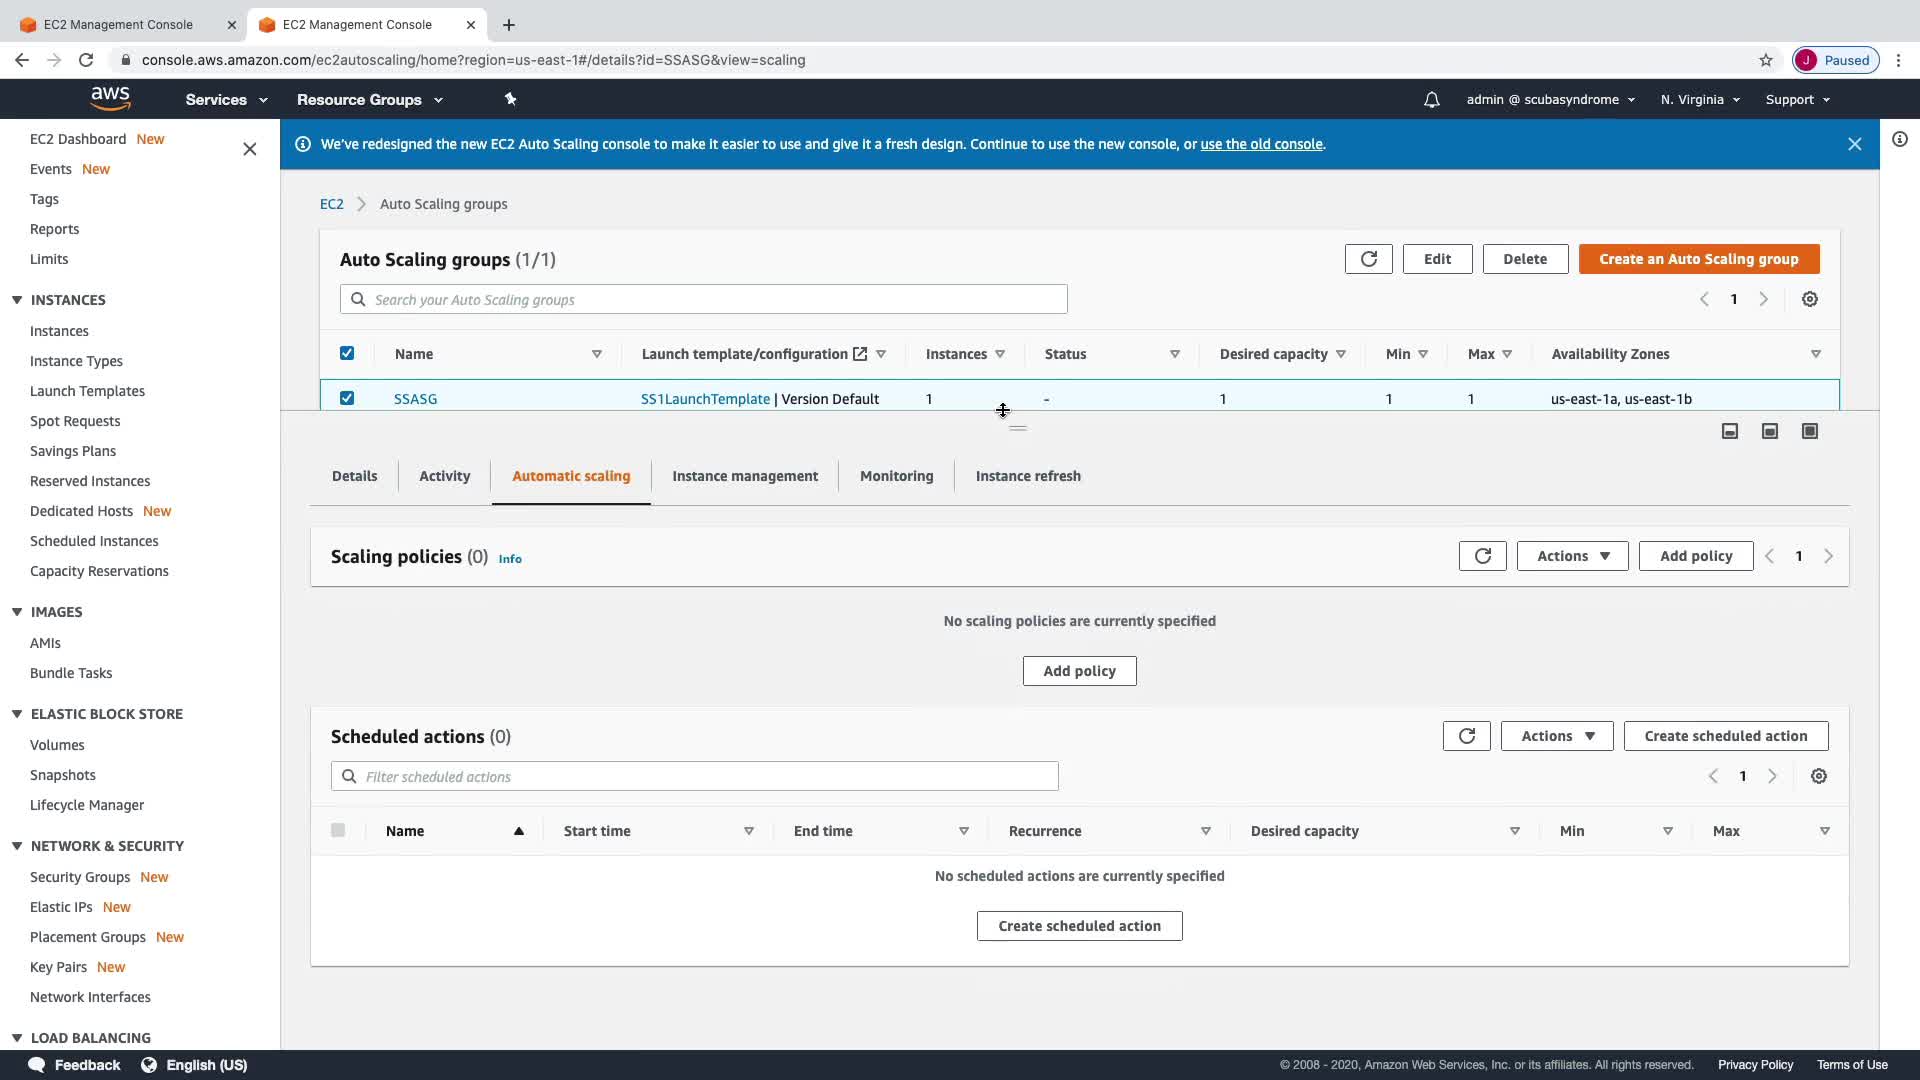Open the Monitoring tab

896,476
